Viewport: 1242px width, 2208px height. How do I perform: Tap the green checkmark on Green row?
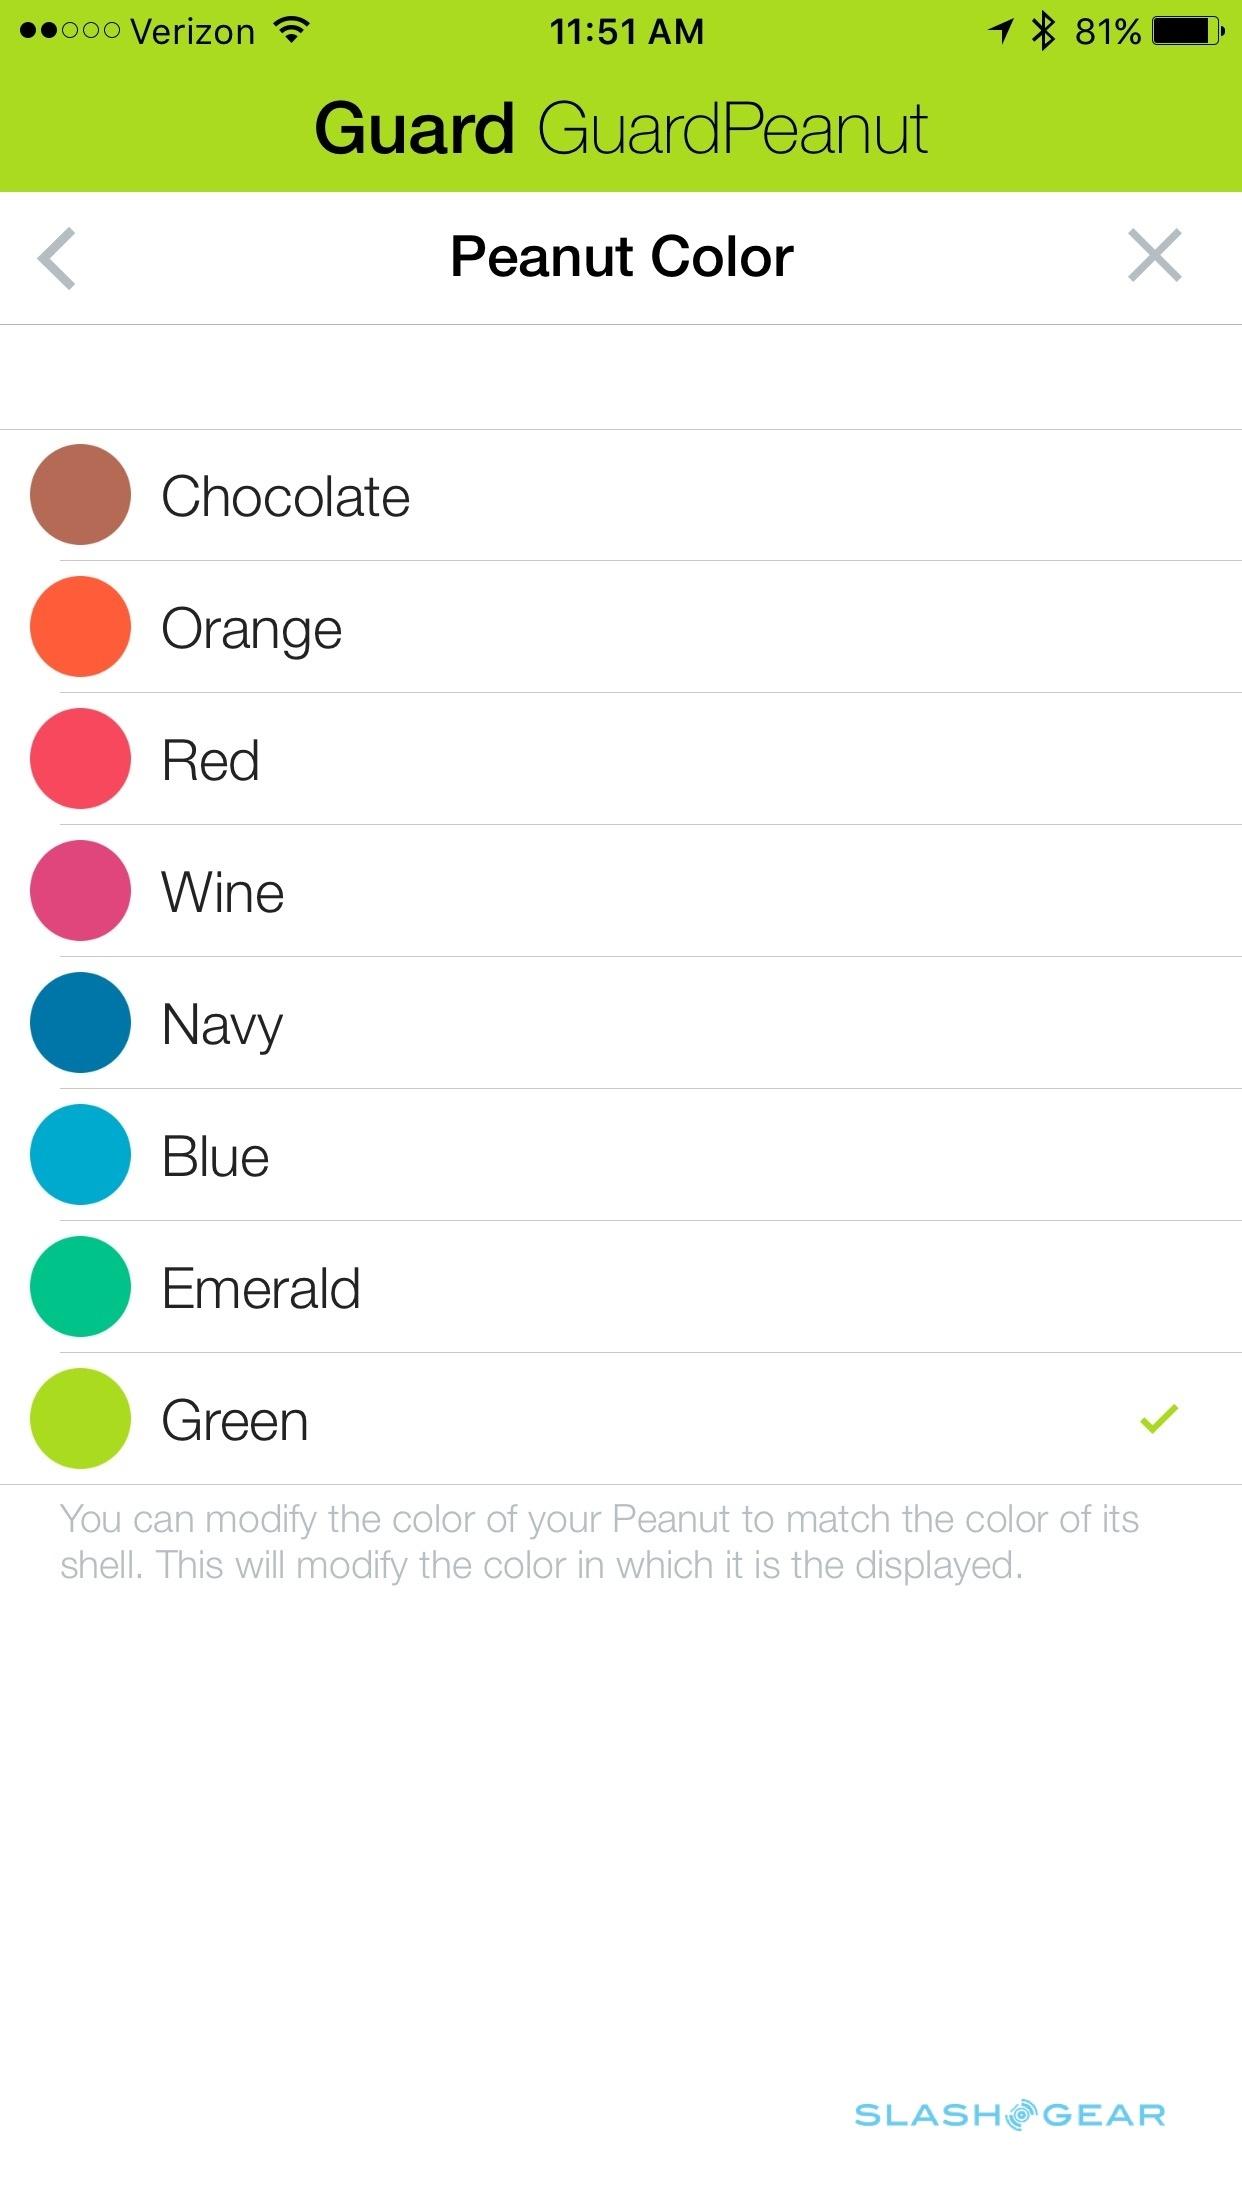(1159, 1419)
